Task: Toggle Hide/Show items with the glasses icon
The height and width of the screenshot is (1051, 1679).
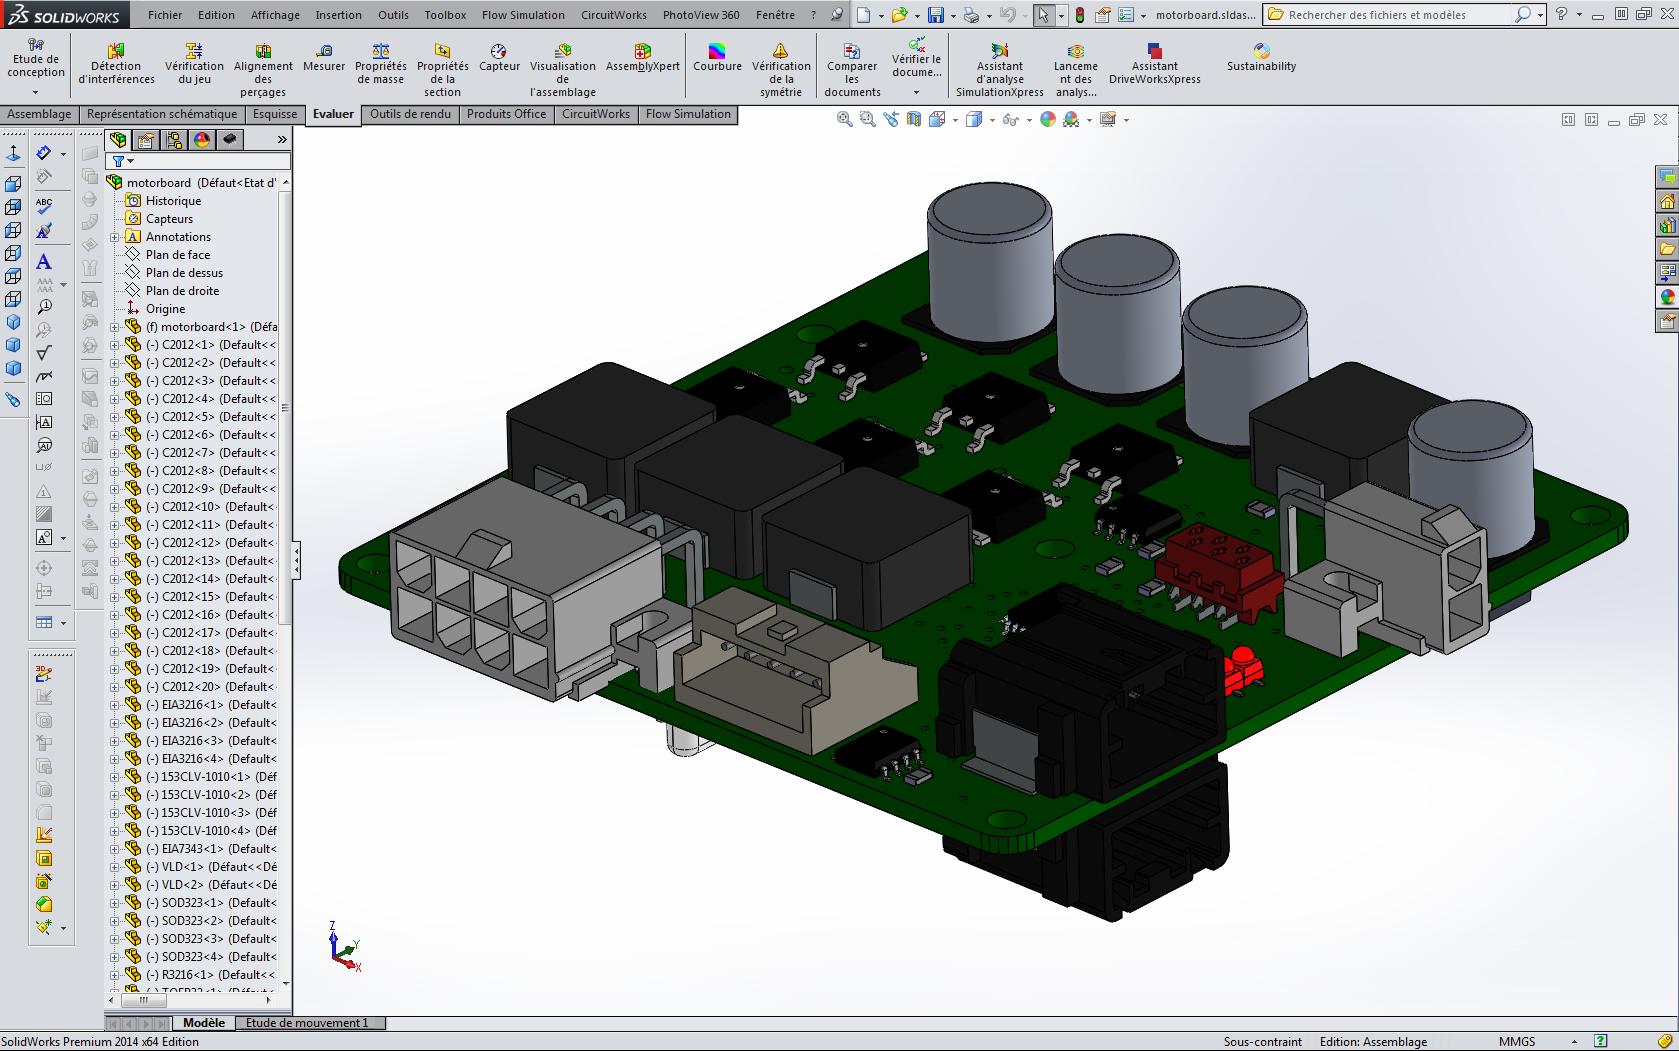Action: [1010, 118]
